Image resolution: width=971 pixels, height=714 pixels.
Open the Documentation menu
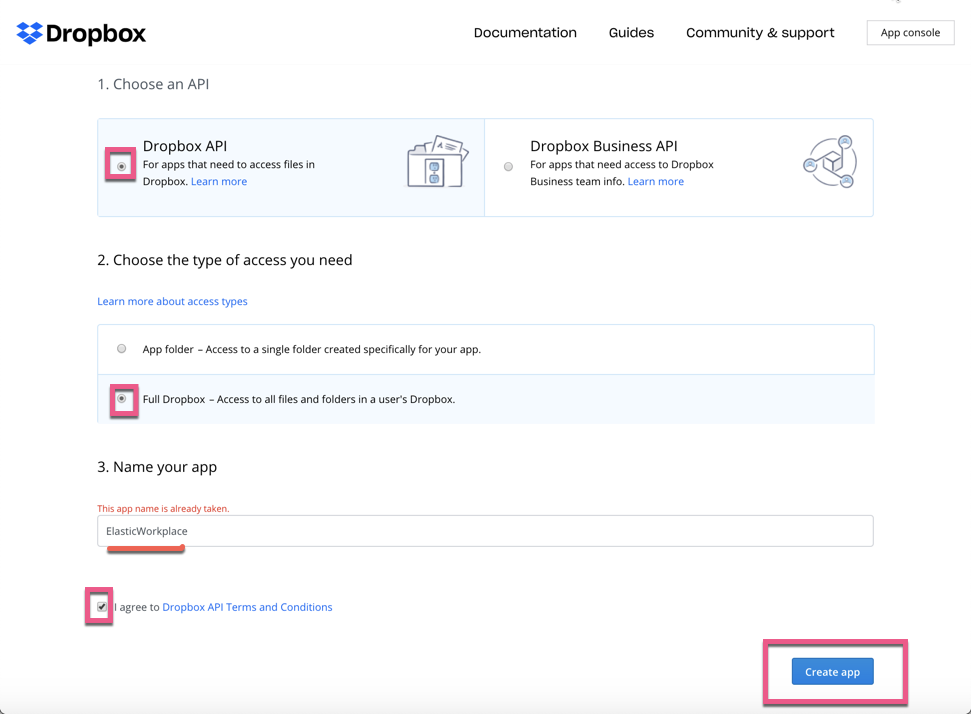pyautogui.click(x=525, y=33)
